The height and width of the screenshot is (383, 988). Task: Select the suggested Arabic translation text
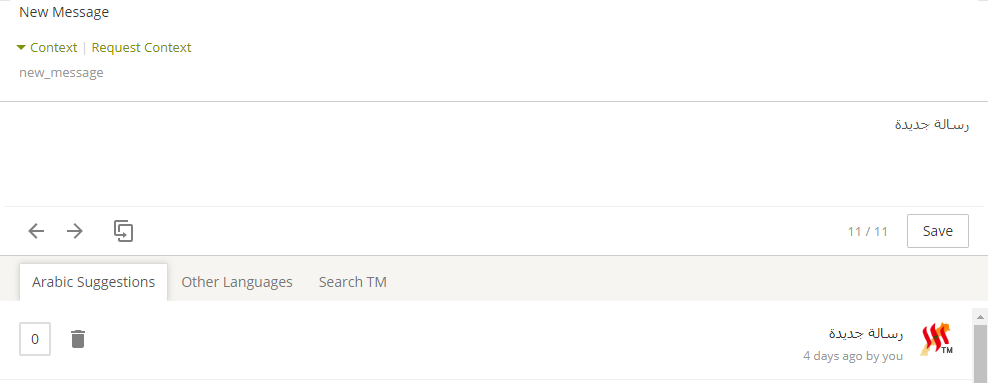pos(866,333)
